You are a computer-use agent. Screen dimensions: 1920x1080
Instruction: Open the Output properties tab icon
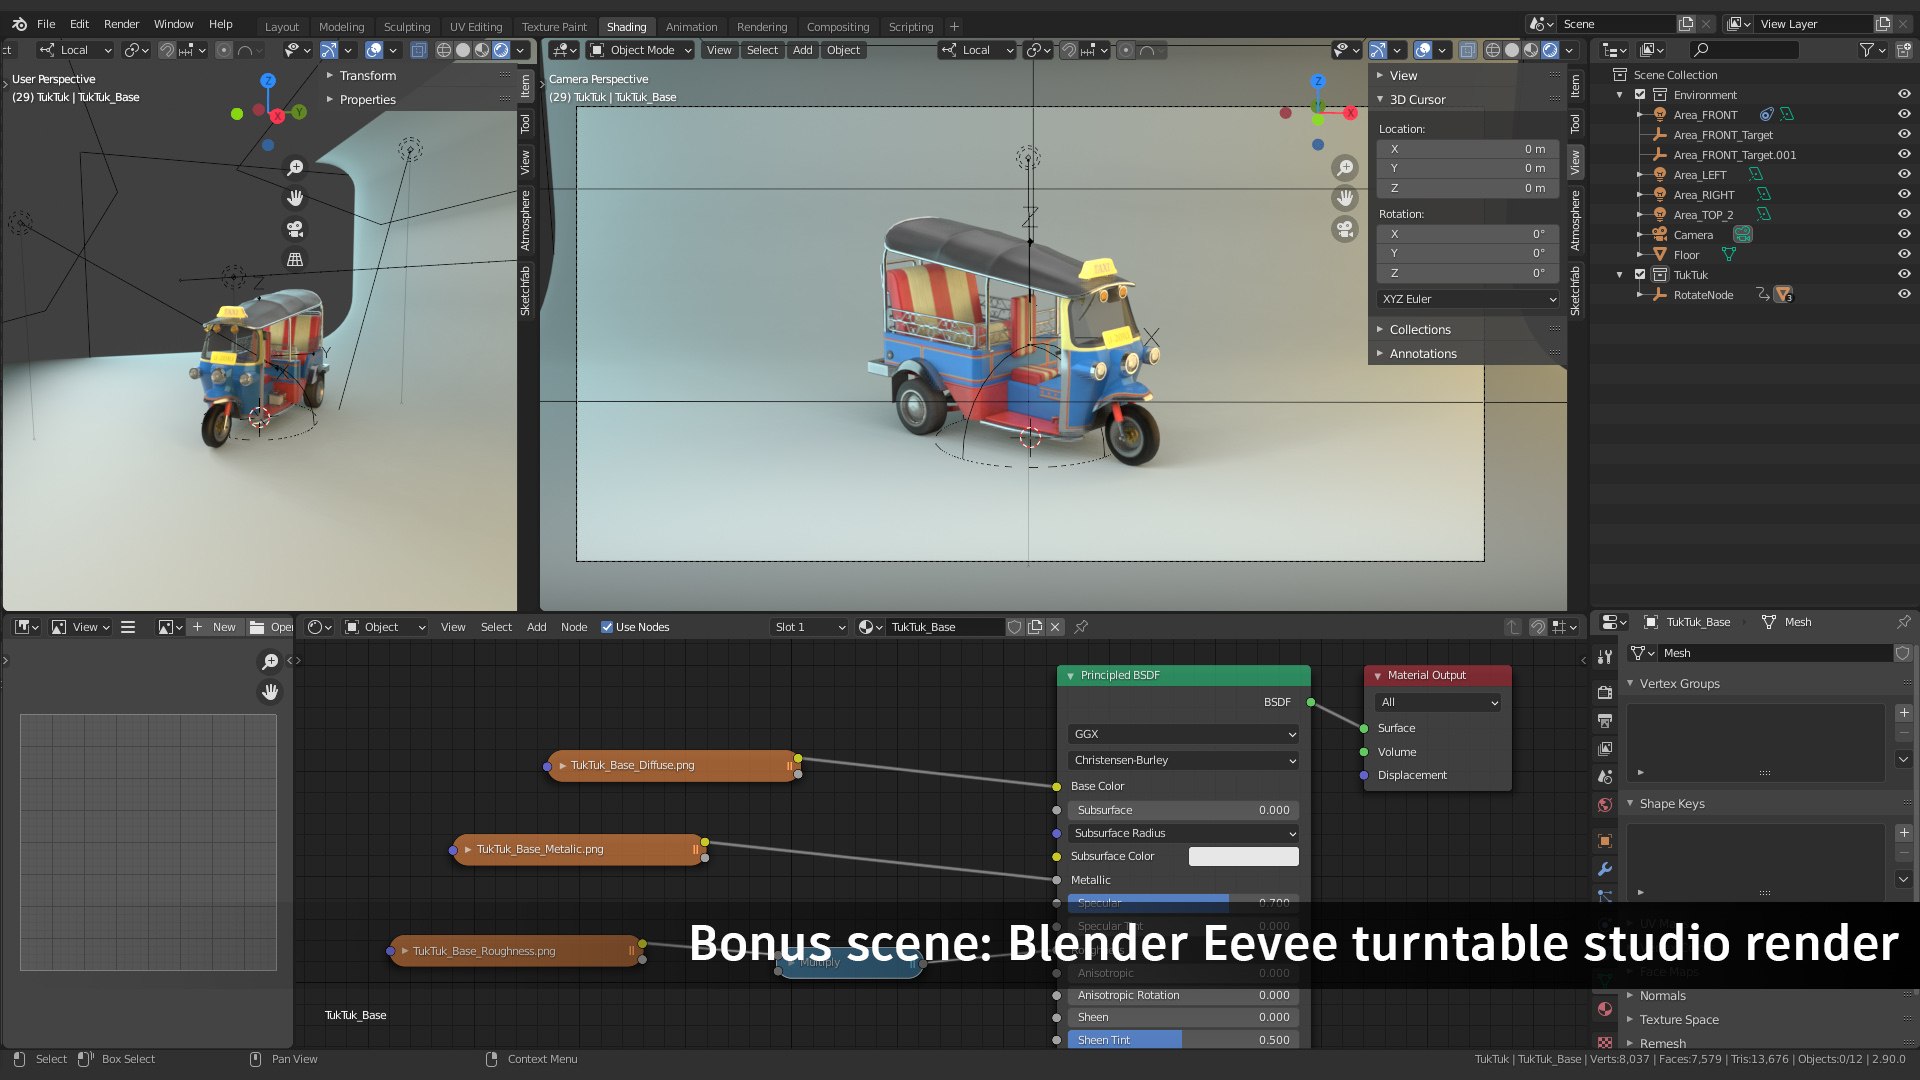[1605, 720]
